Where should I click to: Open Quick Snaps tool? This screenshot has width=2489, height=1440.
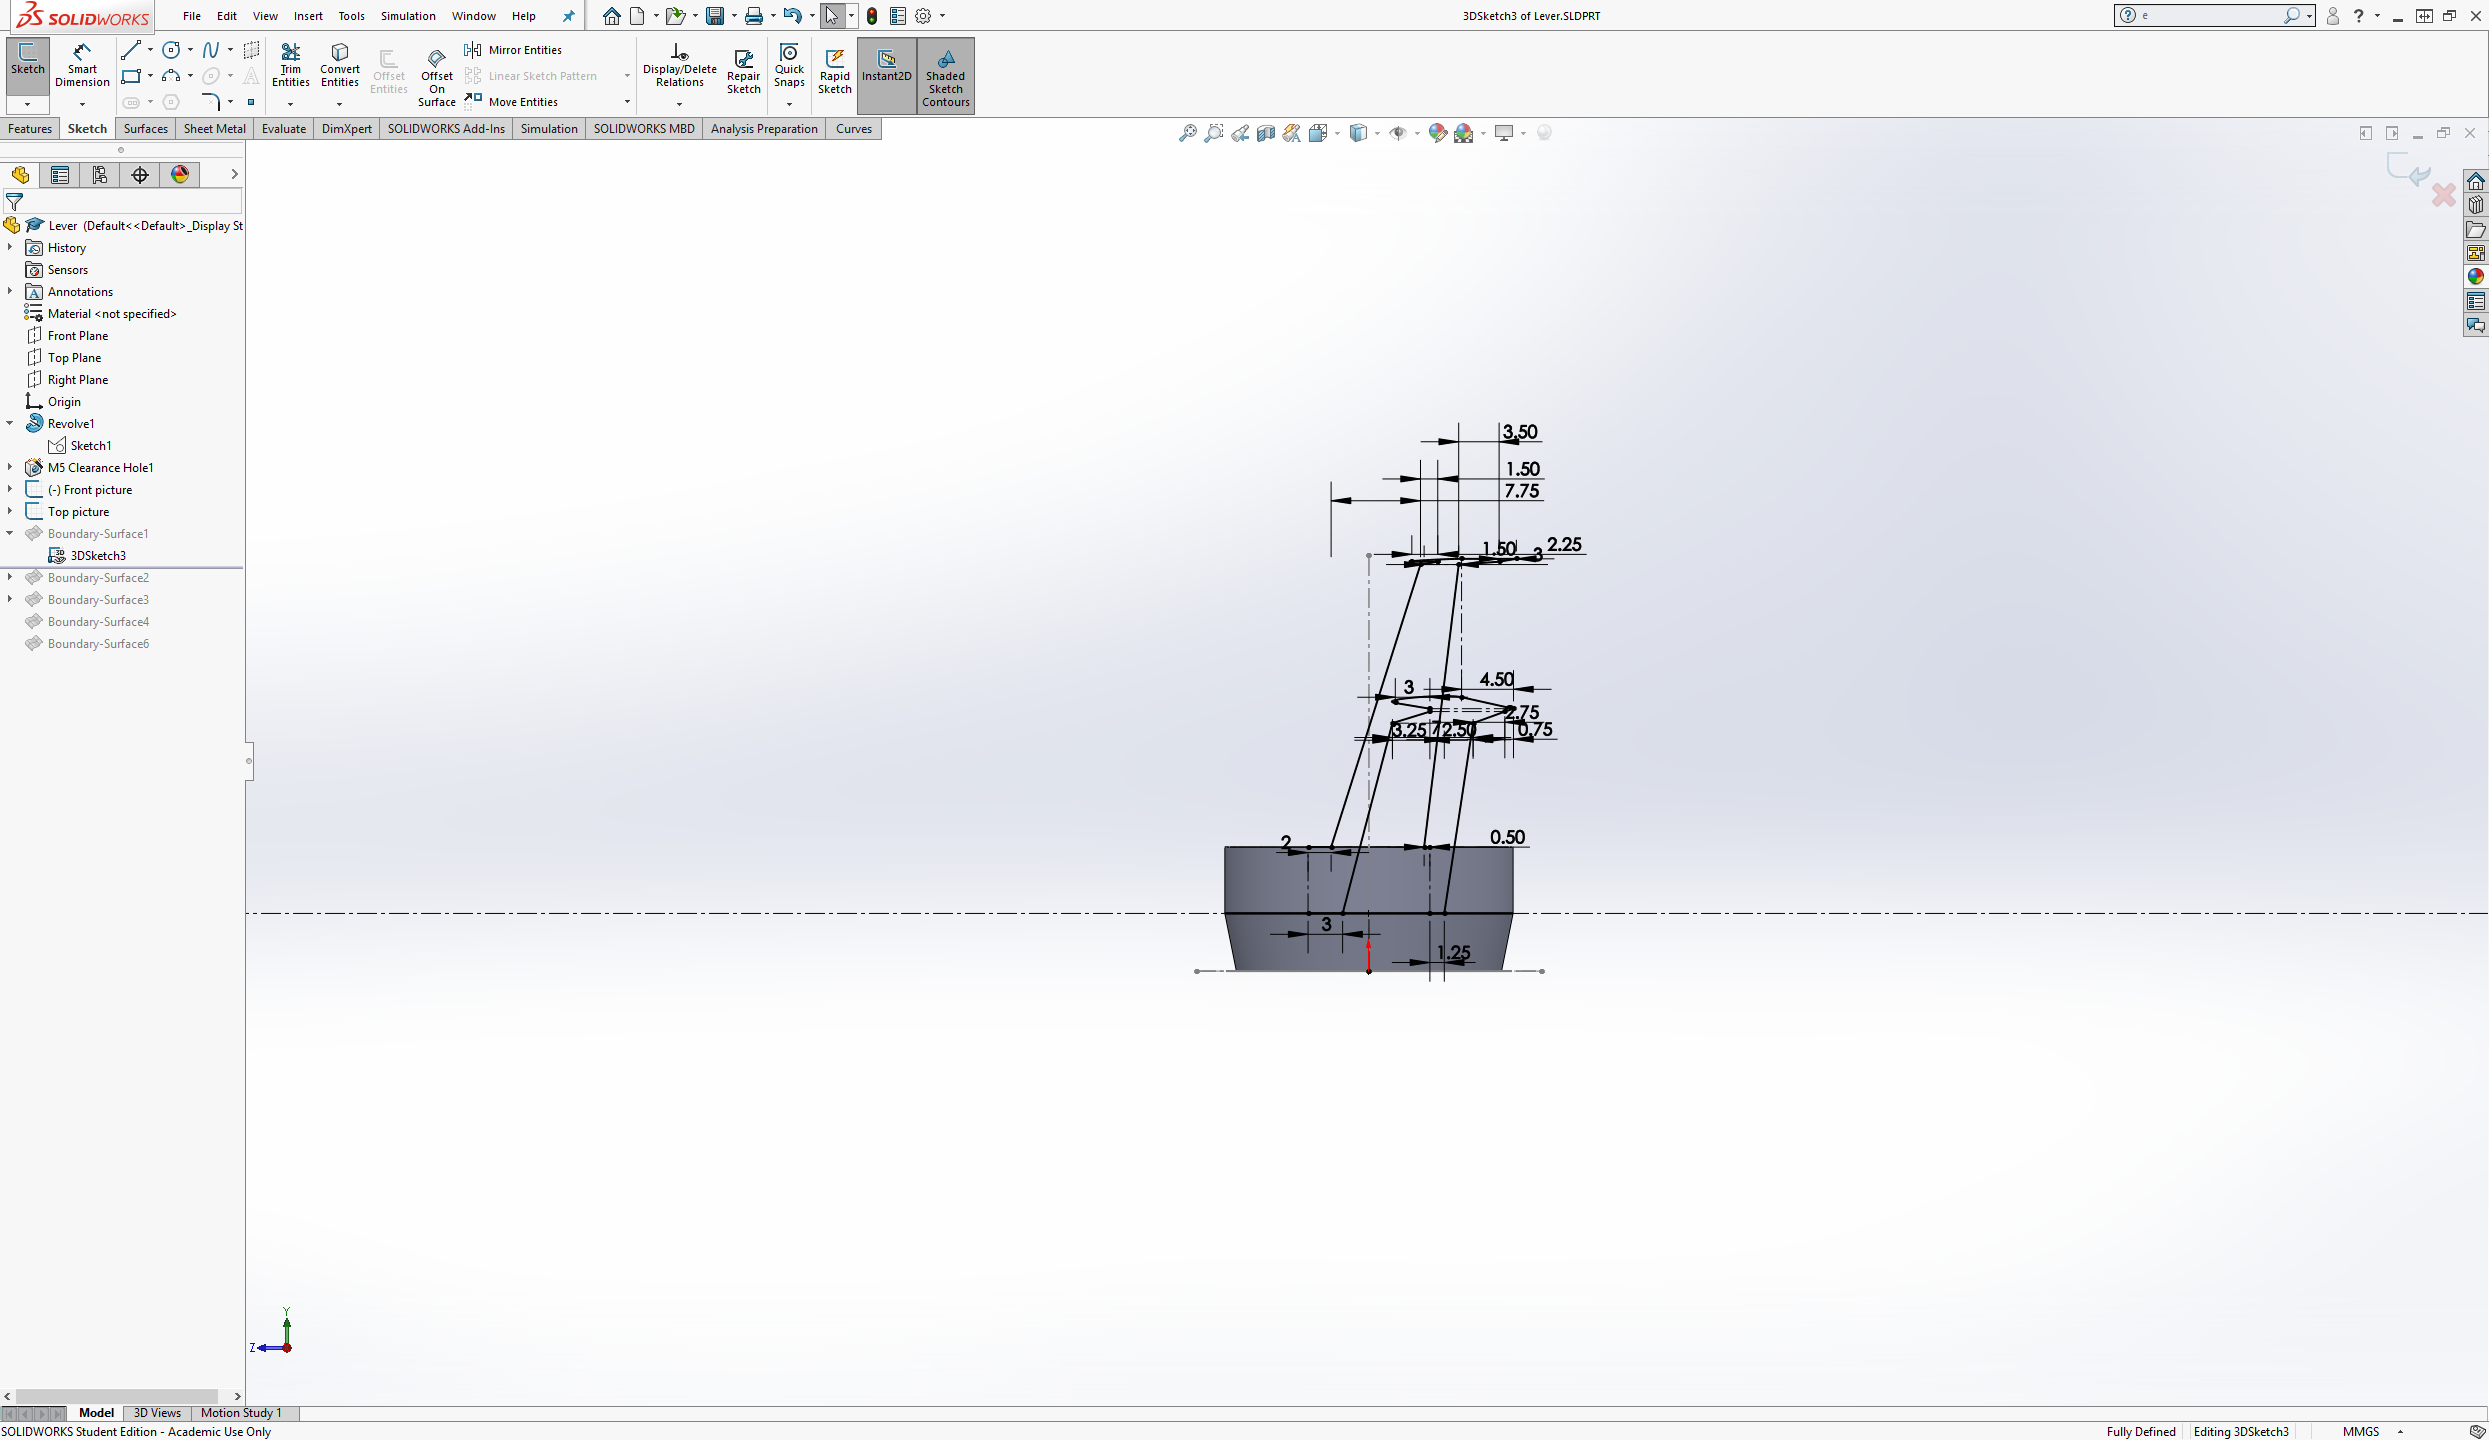coord(789,66)
